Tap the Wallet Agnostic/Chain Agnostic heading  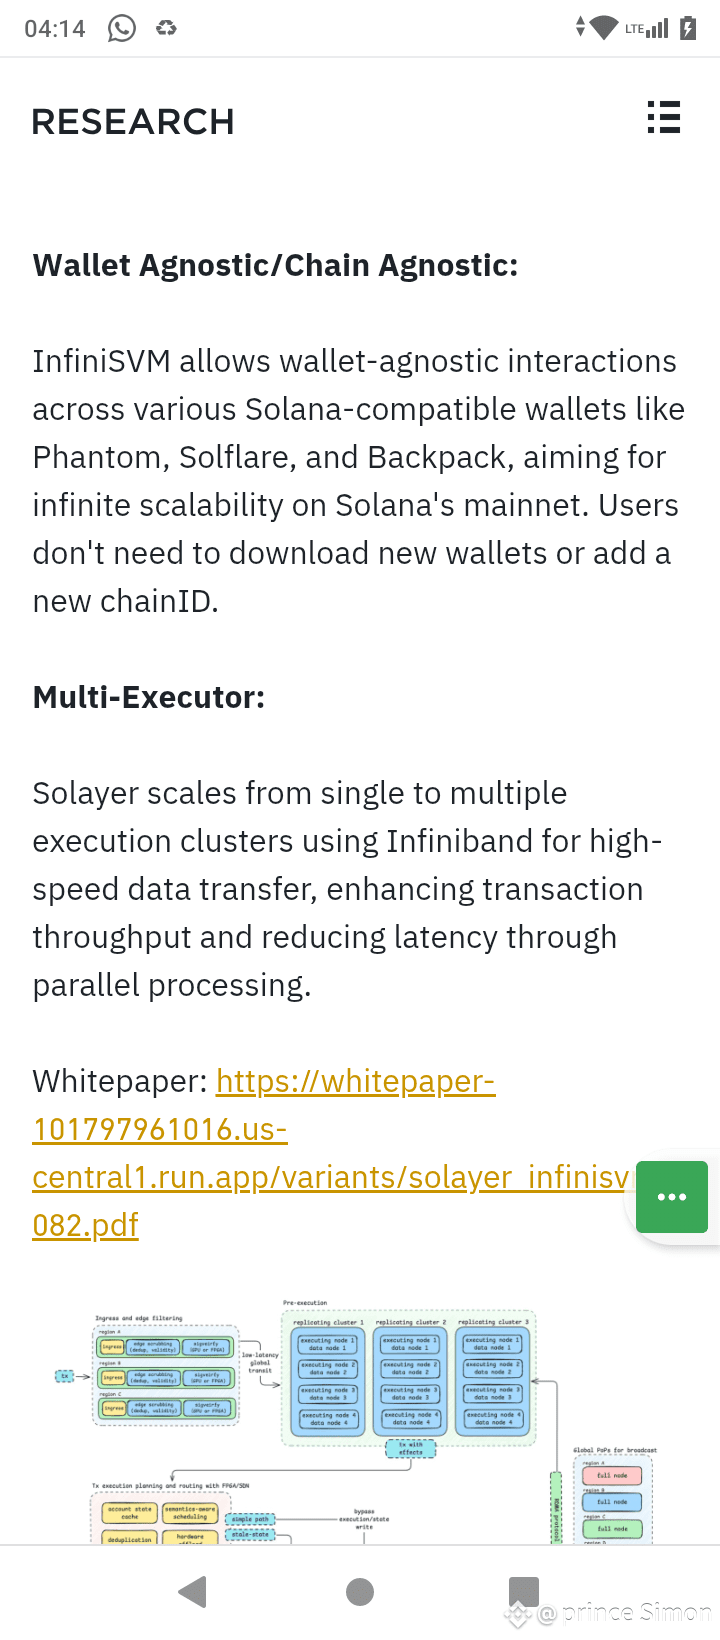(275, 265)
